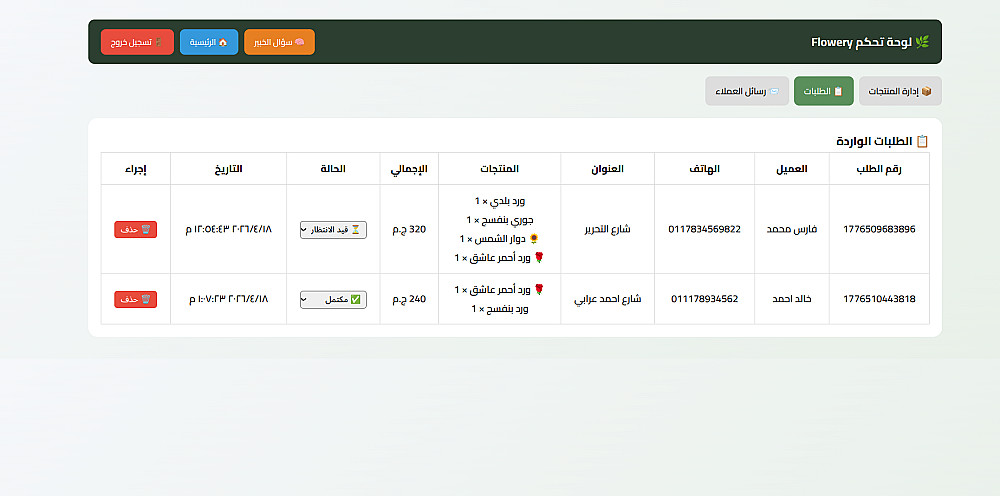Click total 320 ج.م

click(x=409, y=230)
